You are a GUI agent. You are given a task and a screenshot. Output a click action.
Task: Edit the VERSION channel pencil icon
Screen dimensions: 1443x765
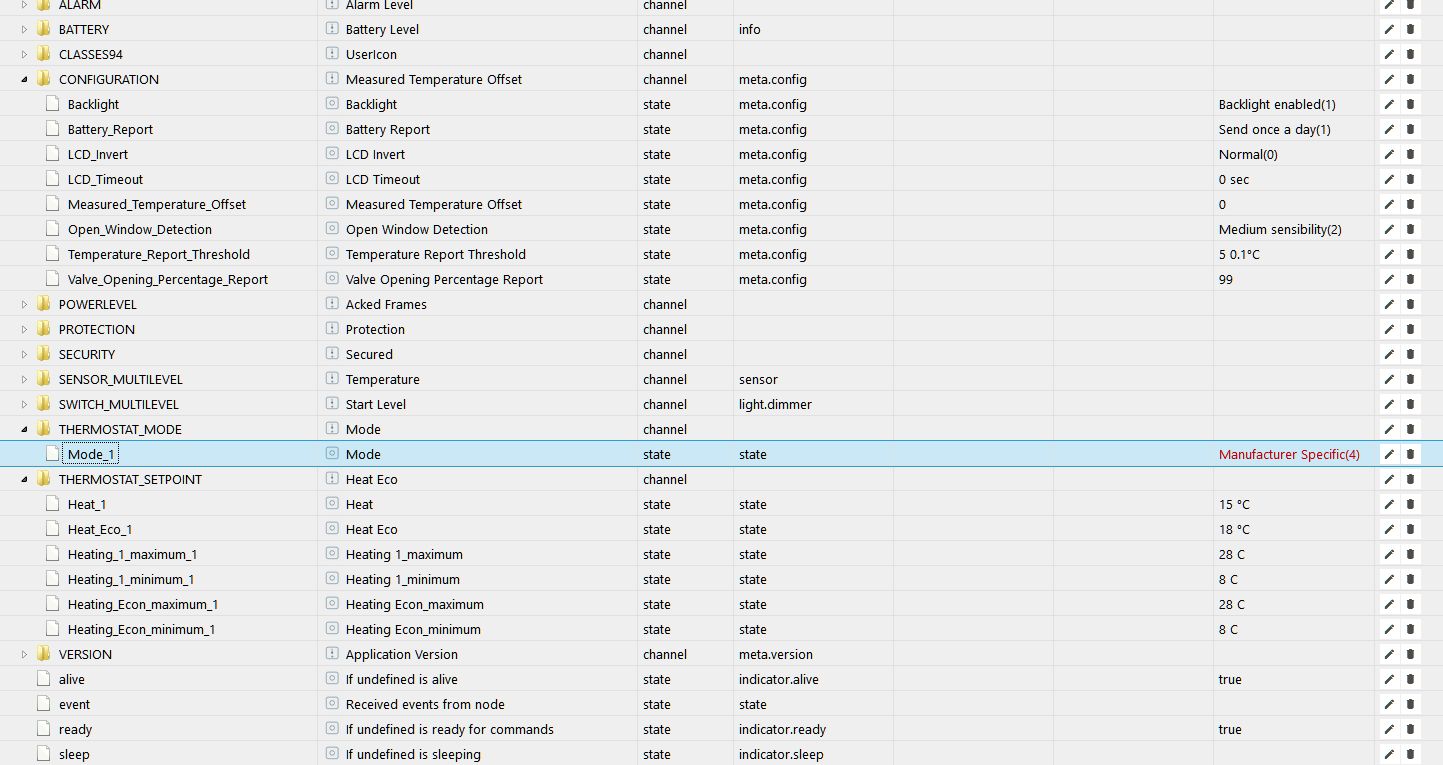[1389, 654]
